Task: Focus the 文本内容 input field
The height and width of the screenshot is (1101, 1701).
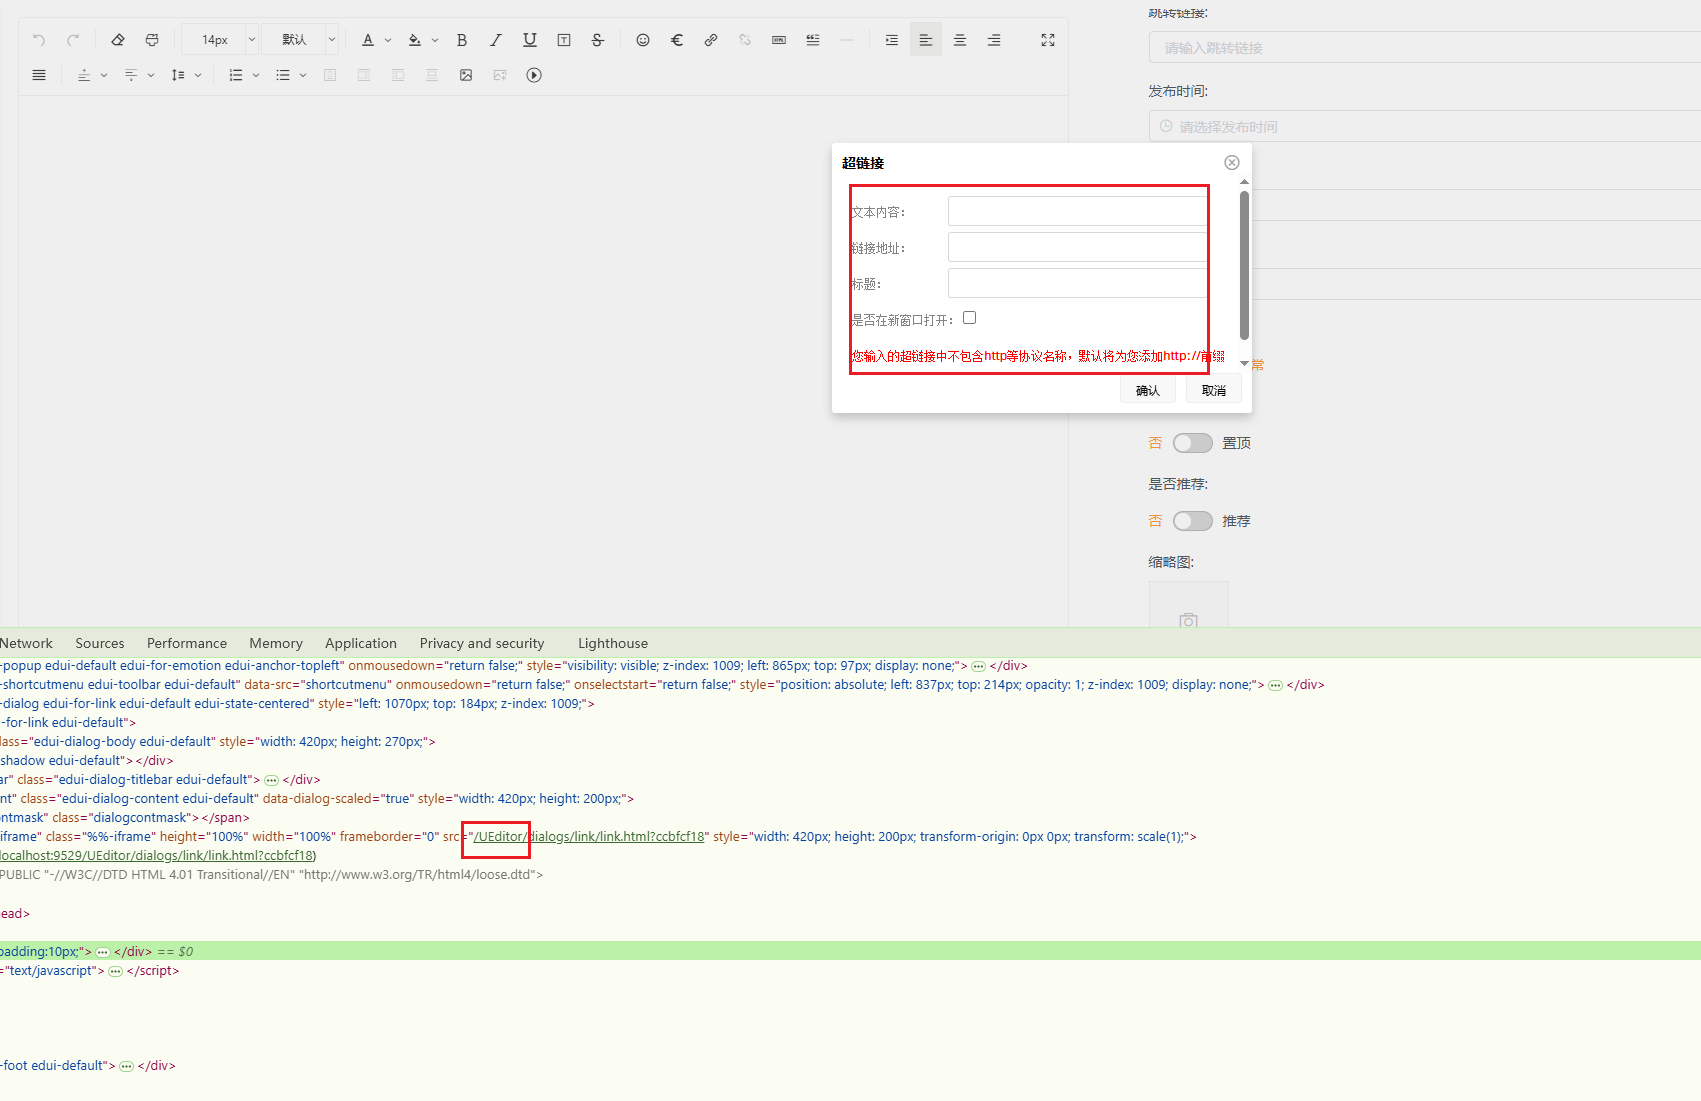Action: coord(1077,211)
